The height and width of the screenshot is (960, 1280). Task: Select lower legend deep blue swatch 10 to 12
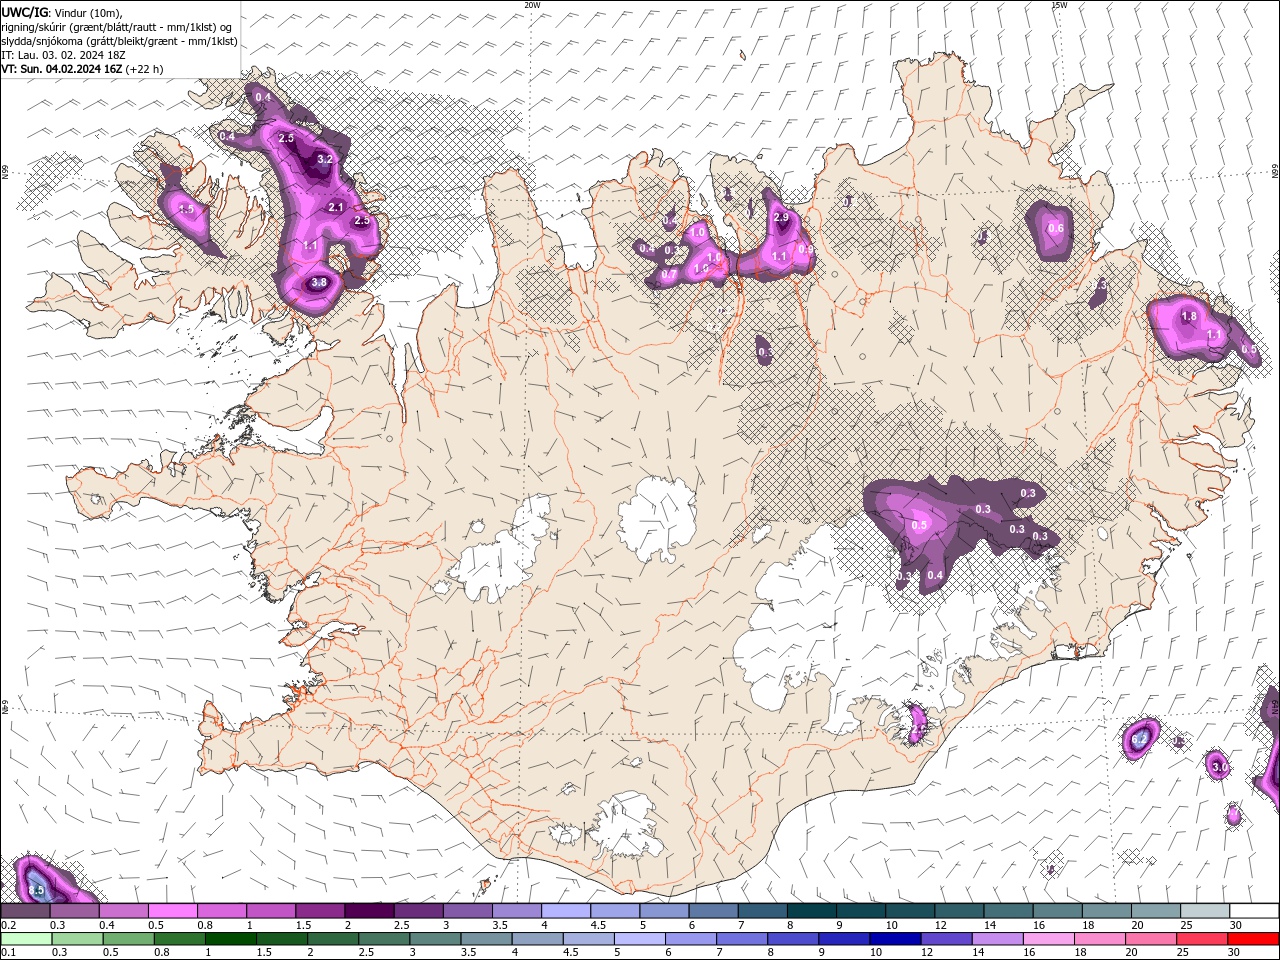click(x=896, y=938)
